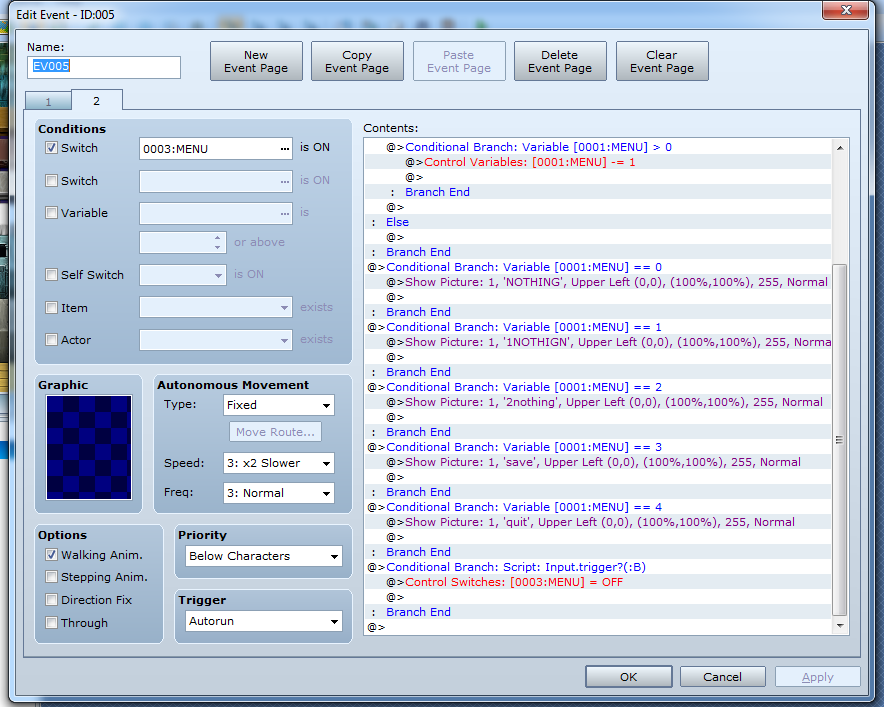Select 'Variable [0001:MENU] == 2' branch line
This screenshot has height=707, width=884.
(598, 387)
